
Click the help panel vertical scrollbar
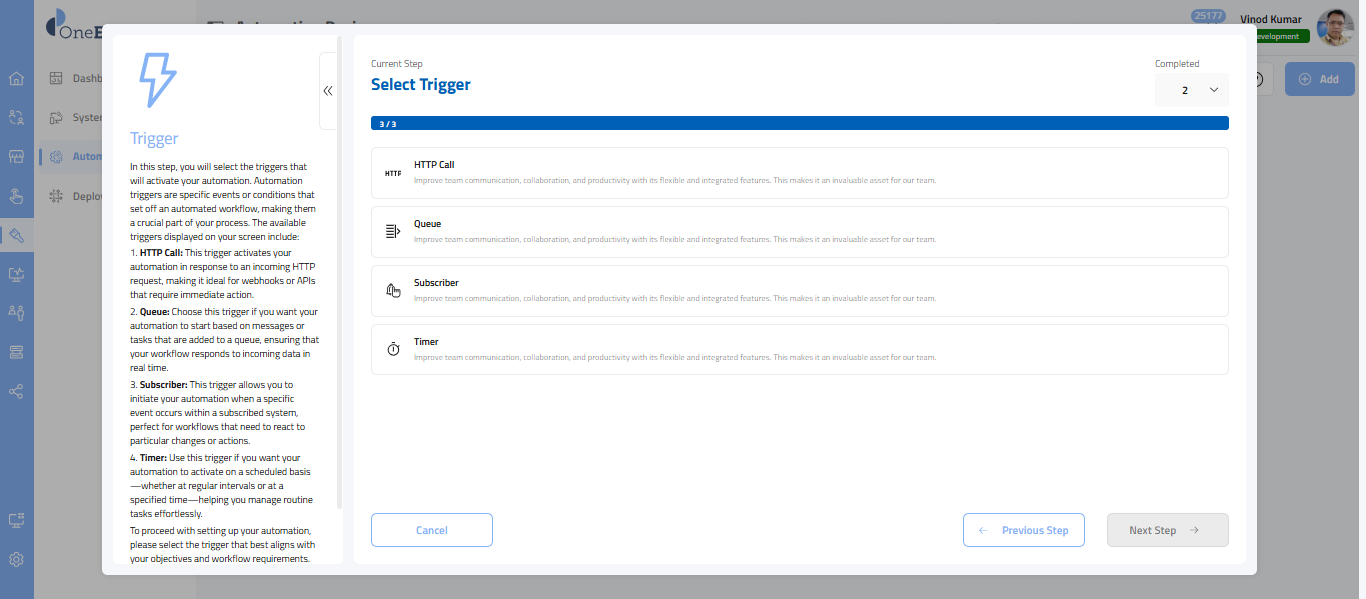pos(340,270)
